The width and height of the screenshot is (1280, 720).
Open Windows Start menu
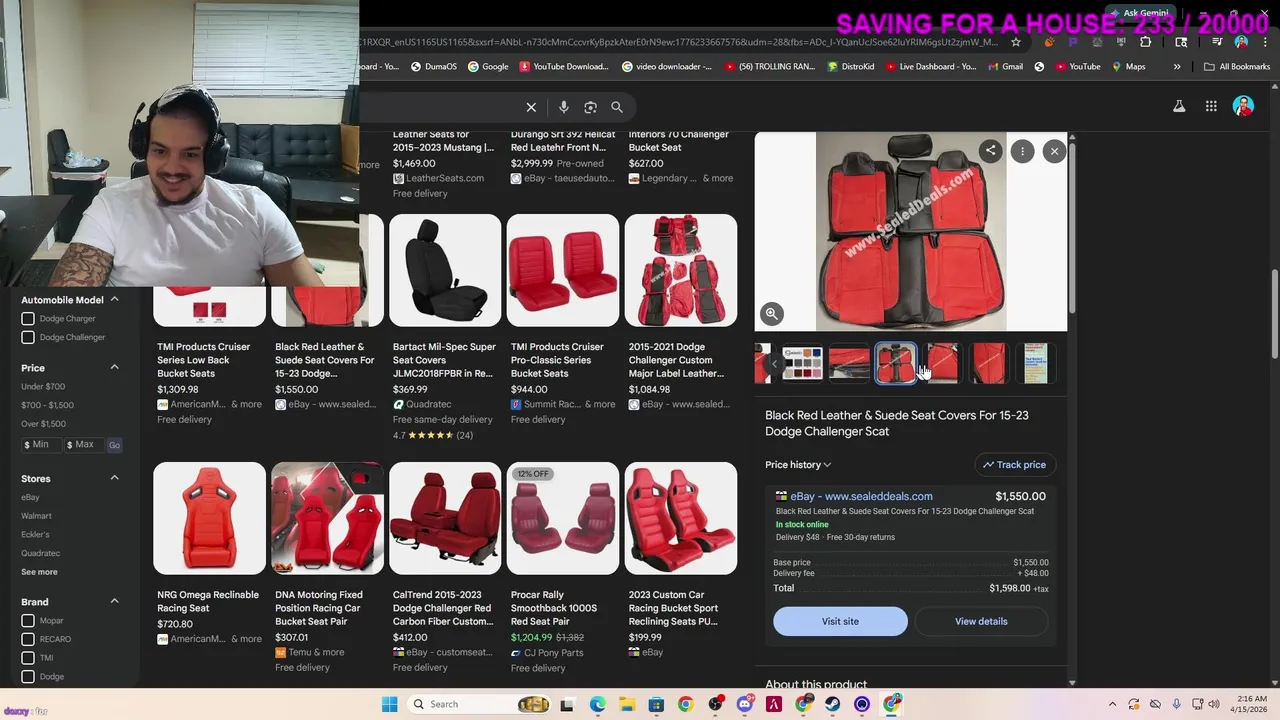click(389, 704)
